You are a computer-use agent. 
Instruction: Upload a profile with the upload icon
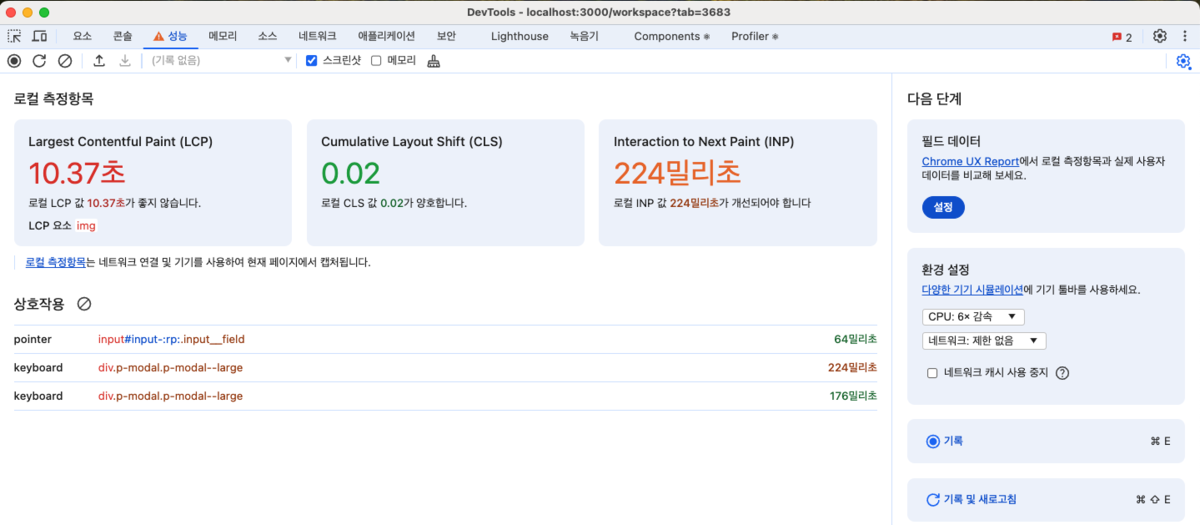(99, 61)
